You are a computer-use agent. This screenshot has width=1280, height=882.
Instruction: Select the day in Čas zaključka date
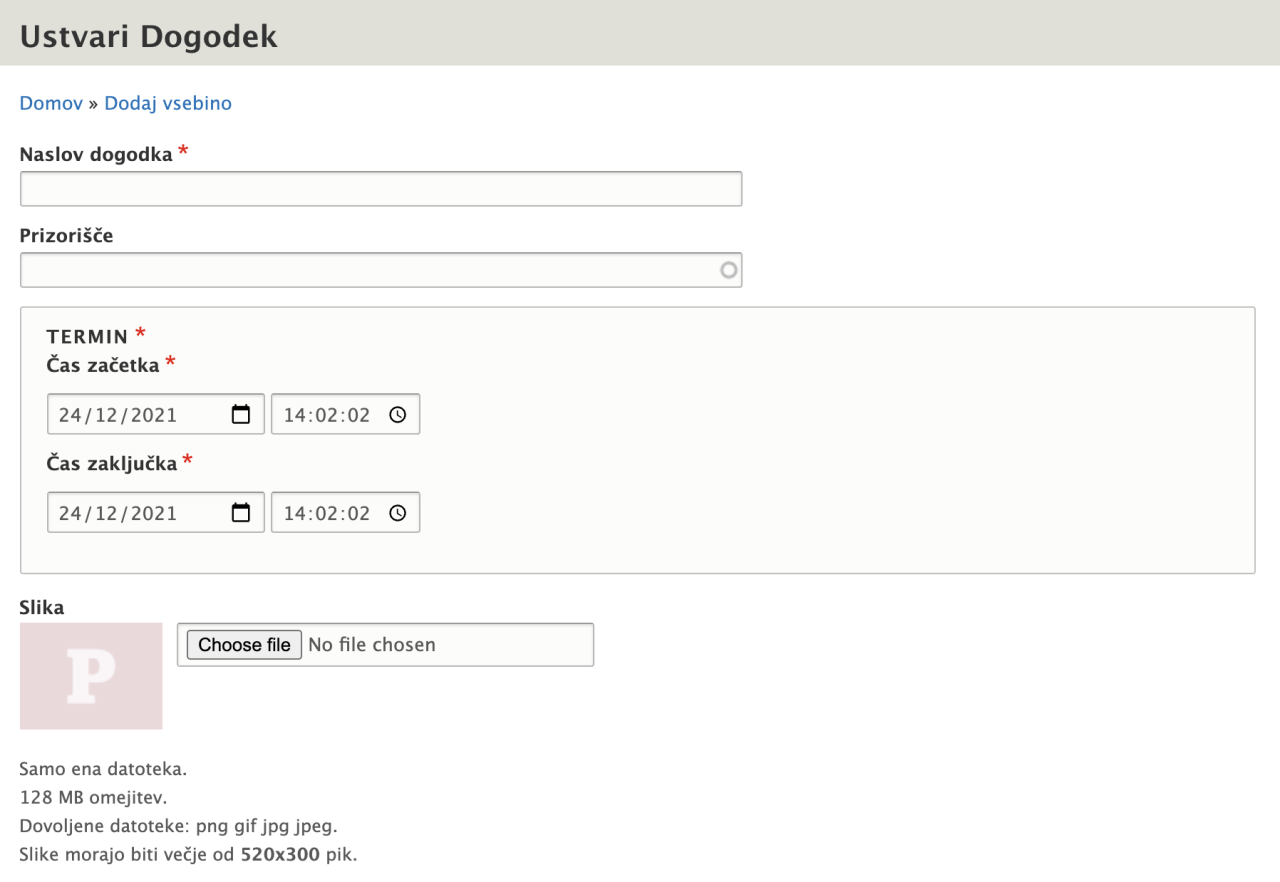tap(70, 513)
